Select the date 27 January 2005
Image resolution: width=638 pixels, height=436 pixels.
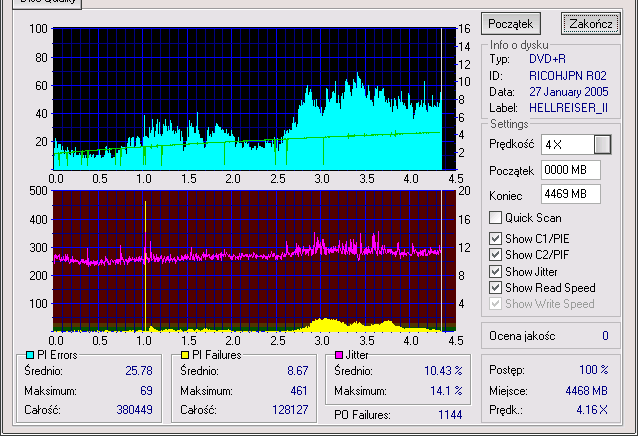[x=568, y=92]
